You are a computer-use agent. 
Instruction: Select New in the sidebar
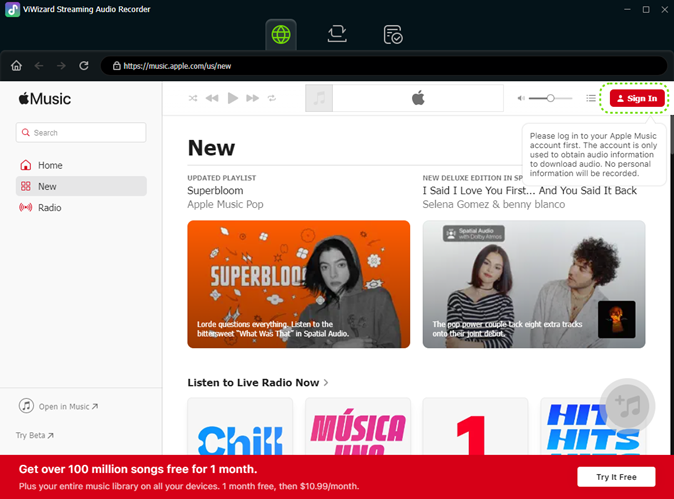[81, 186]
